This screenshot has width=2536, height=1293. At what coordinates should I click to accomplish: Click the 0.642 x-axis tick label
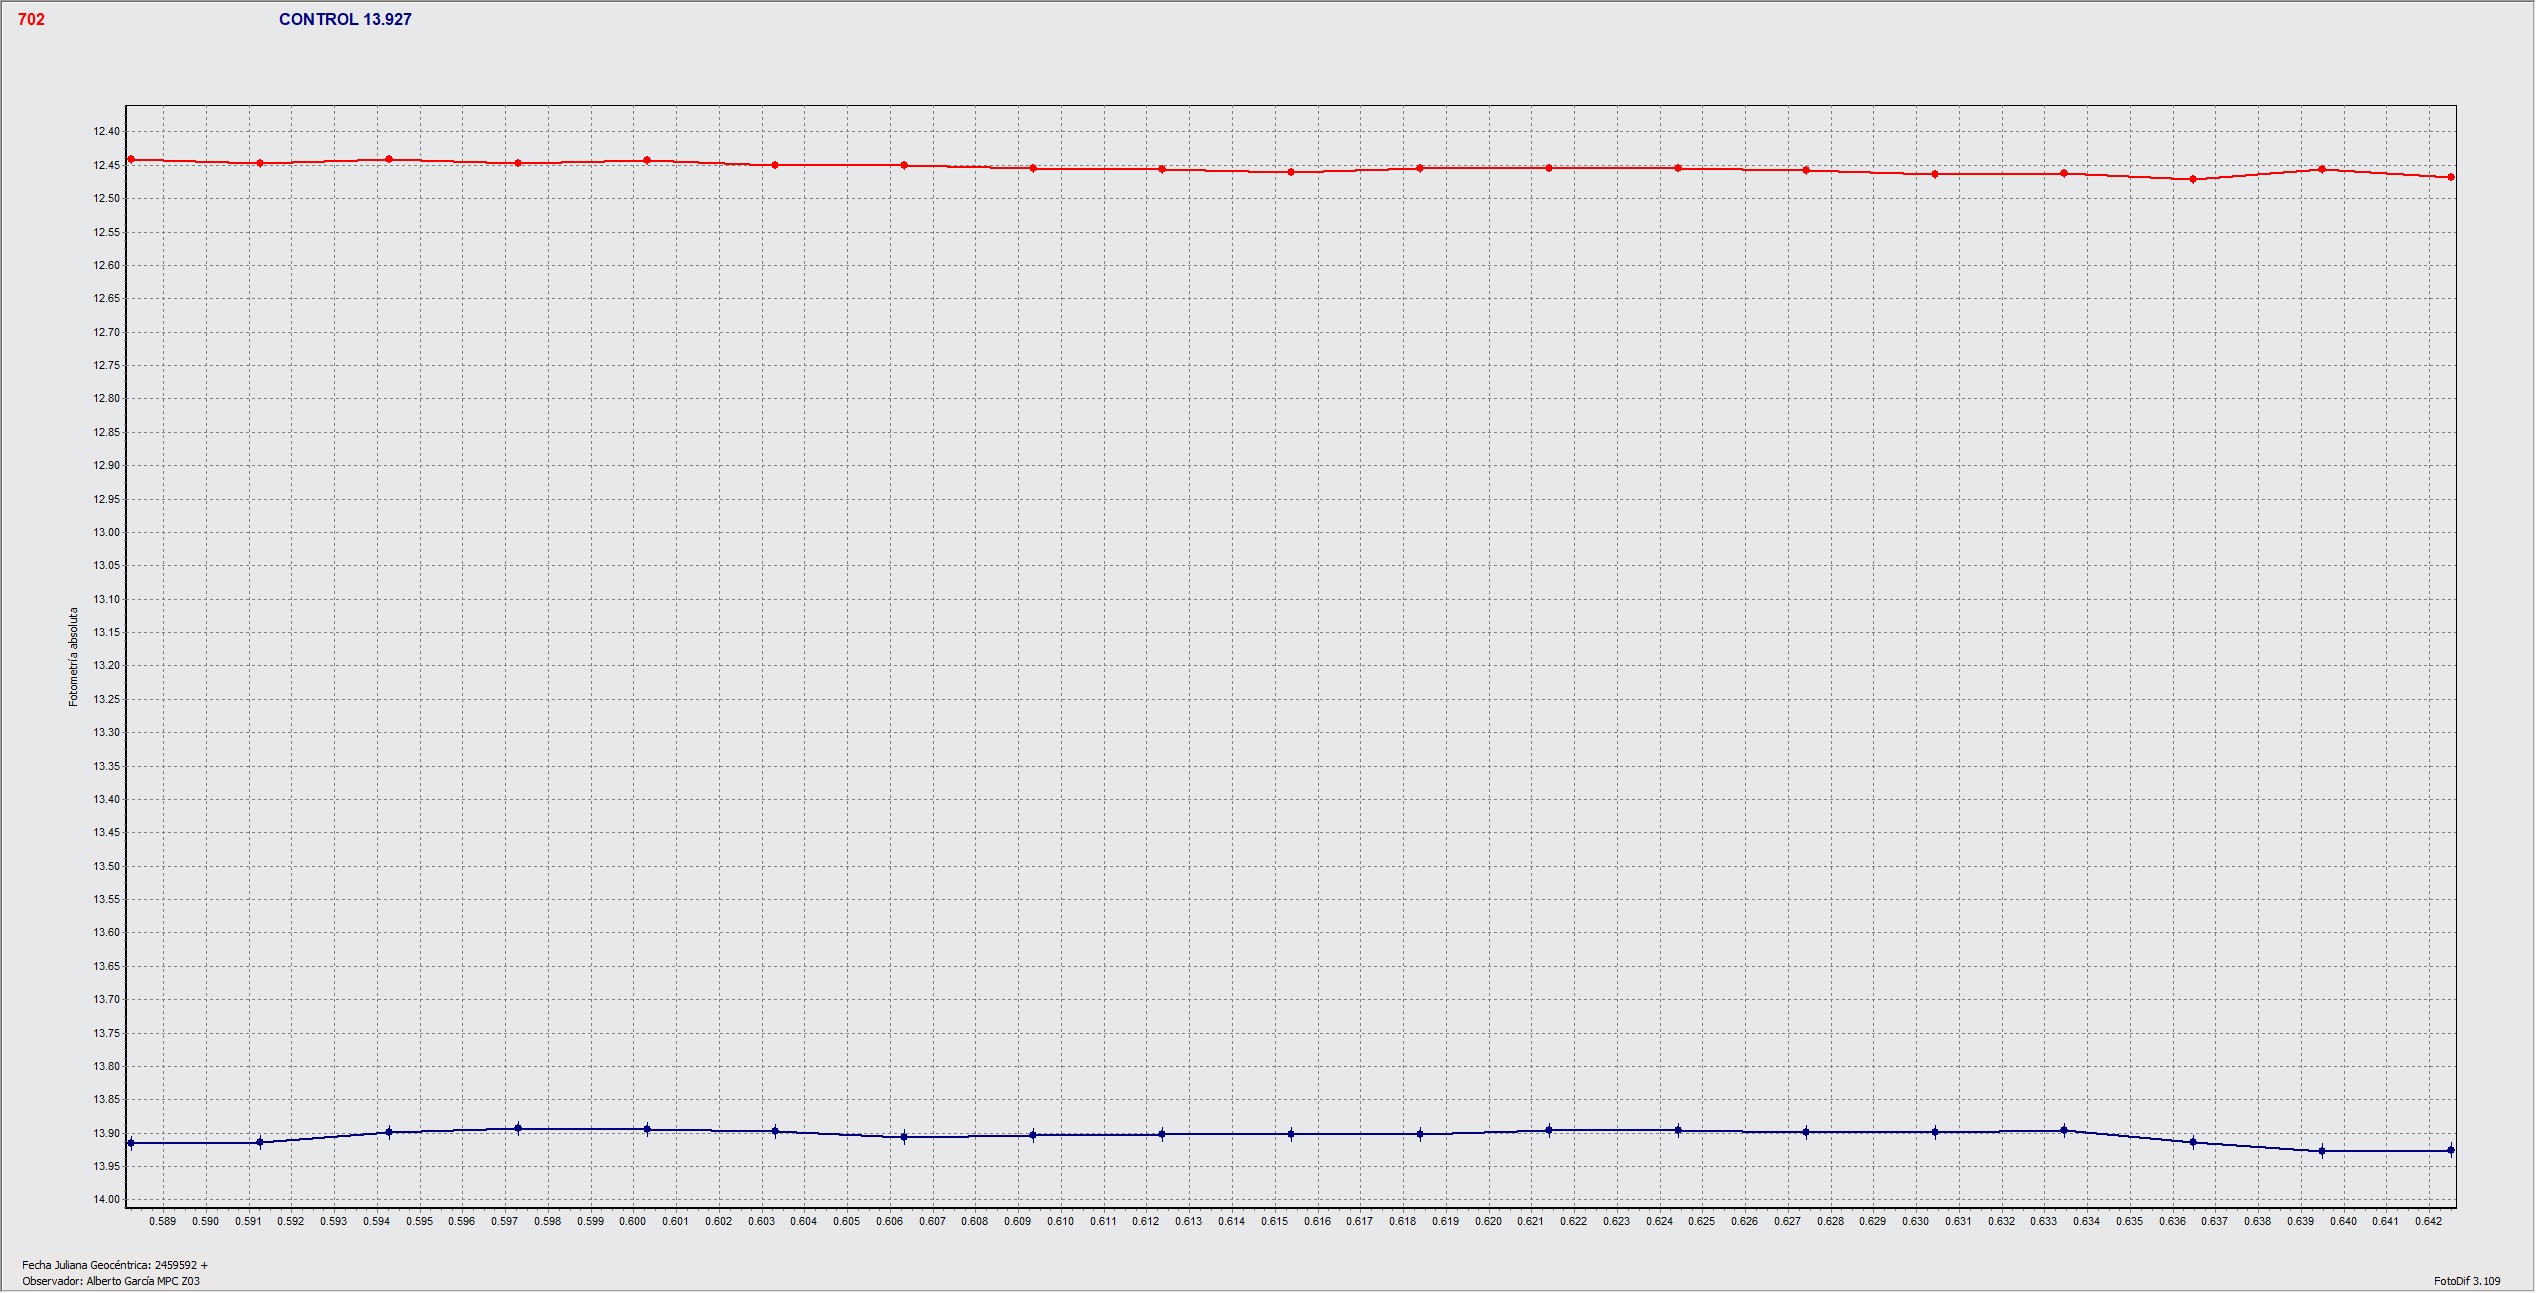2428,1221
